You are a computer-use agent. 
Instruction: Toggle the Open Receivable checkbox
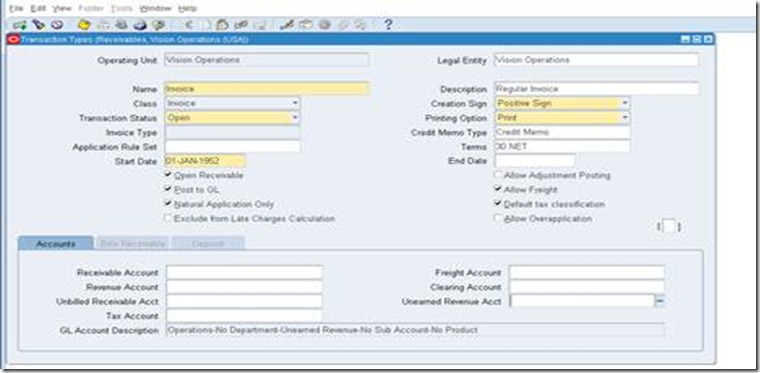pos(168,175)
